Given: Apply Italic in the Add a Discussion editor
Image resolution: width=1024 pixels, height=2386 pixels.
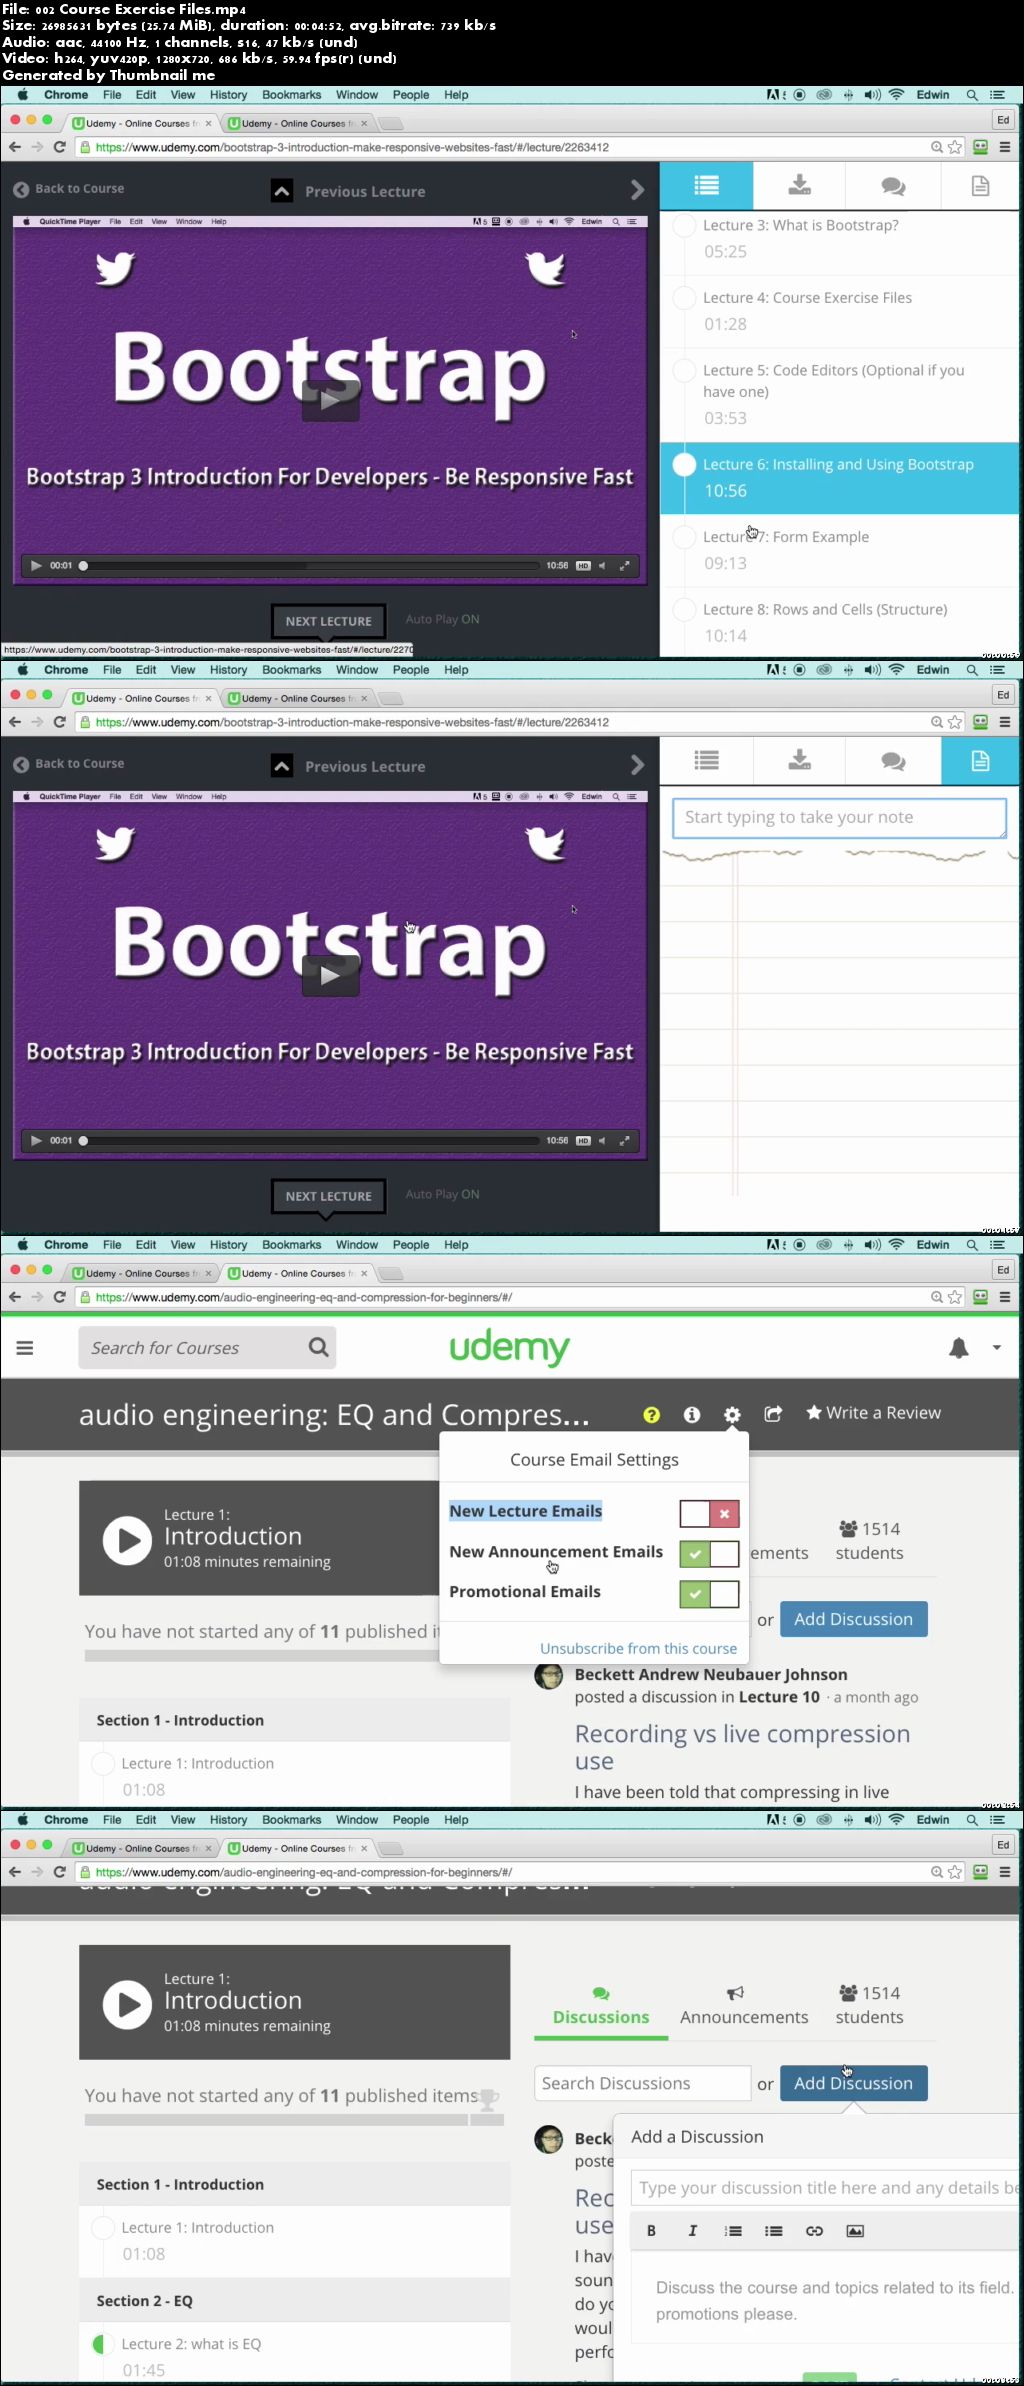Looking at the screenshot, I should [692, 2230].
